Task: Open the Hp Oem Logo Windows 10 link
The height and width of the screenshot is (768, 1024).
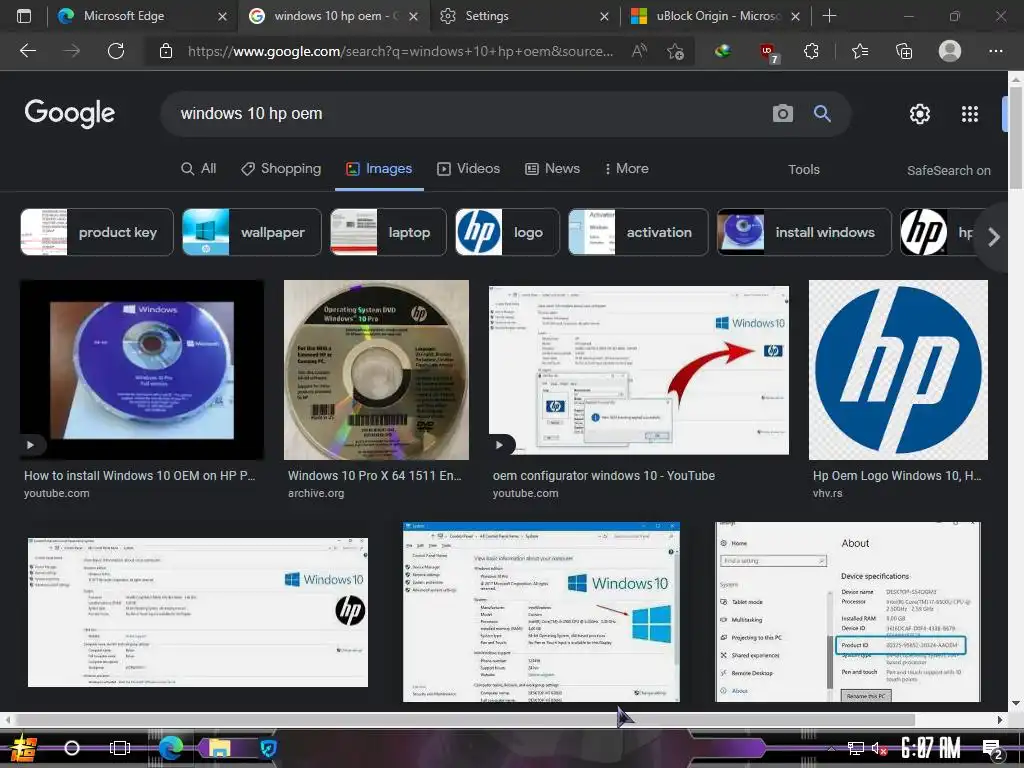Action: coord(897,475)
